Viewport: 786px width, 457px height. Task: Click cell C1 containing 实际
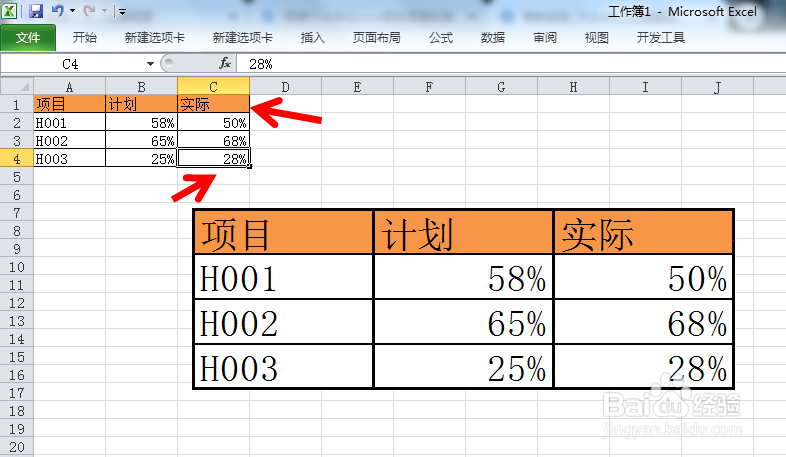[214, 104]
